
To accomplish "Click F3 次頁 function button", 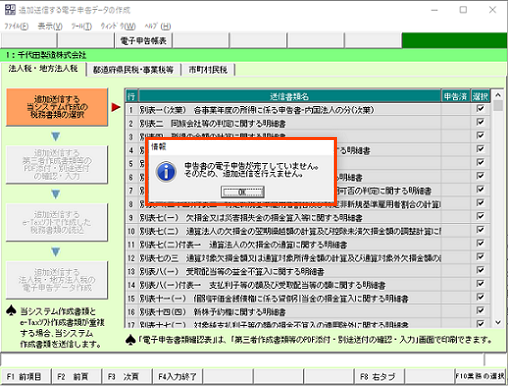I will pos(127,377).
